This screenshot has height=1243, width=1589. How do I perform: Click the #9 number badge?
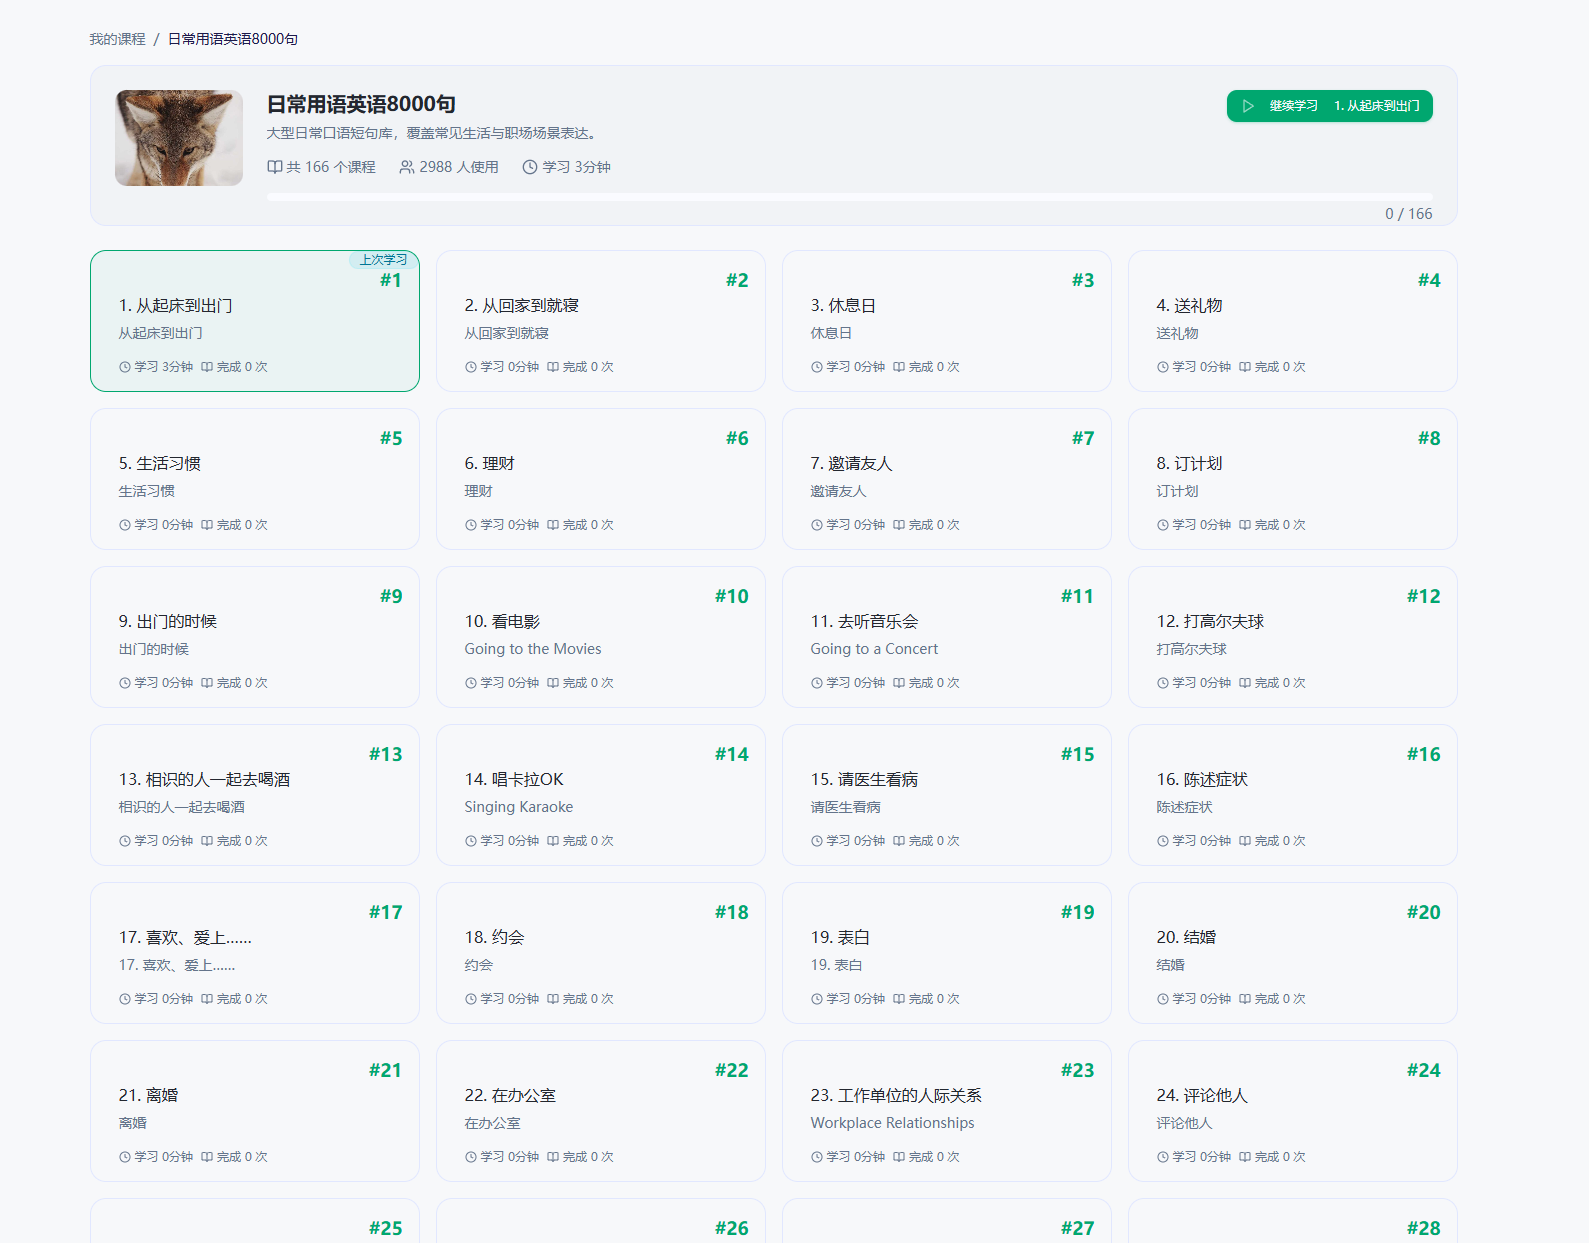coord(391,596)
